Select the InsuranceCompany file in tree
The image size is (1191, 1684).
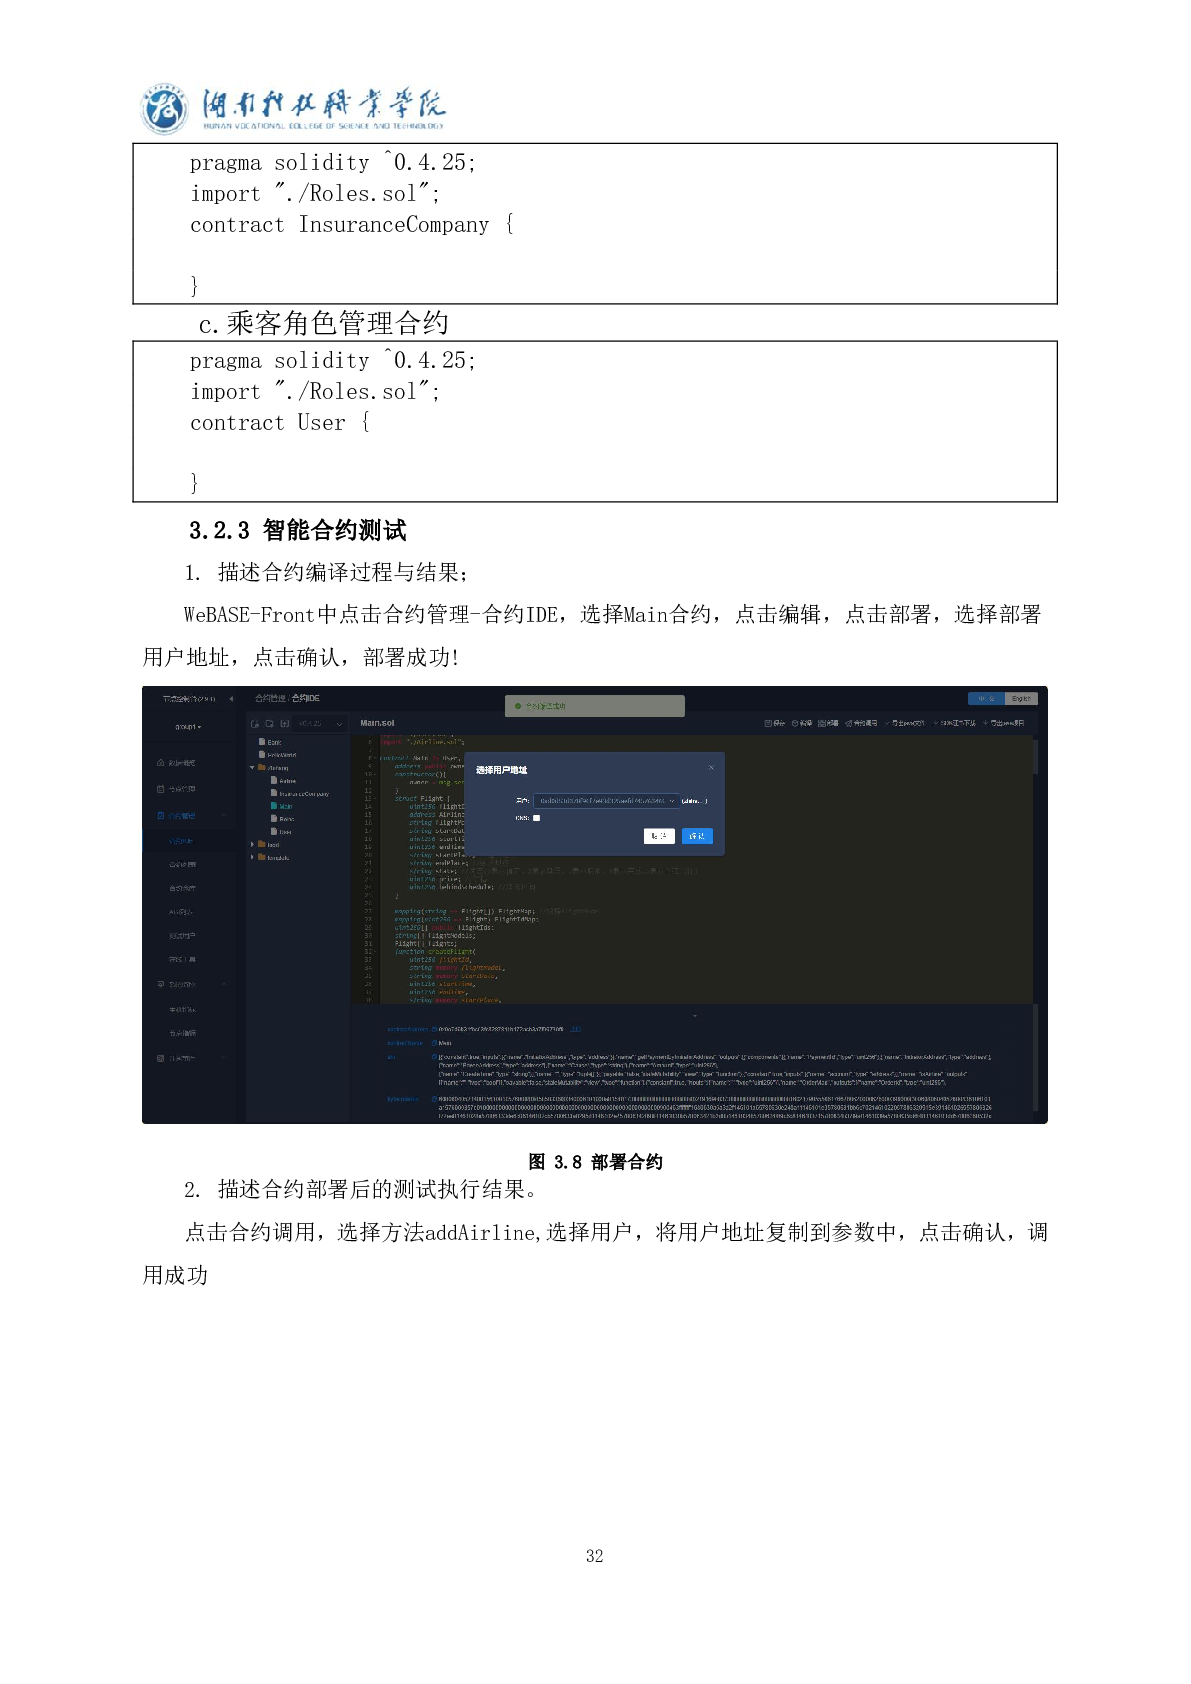303,794
